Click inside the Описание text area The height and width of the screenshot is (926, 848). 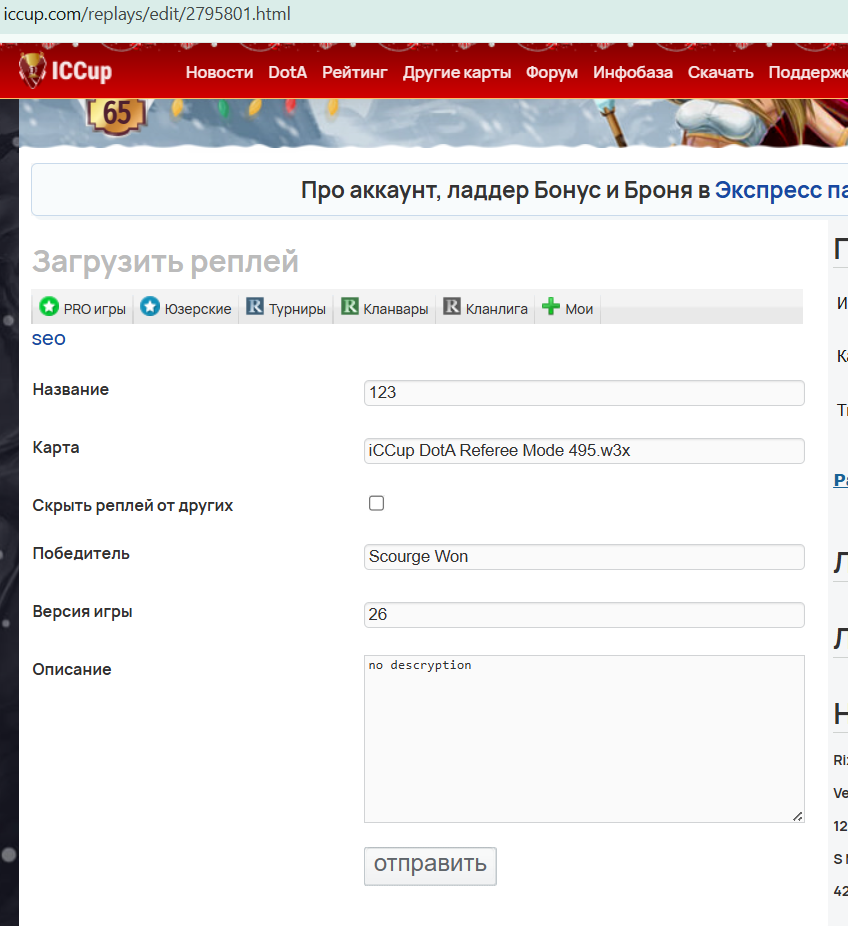(584, 739)
